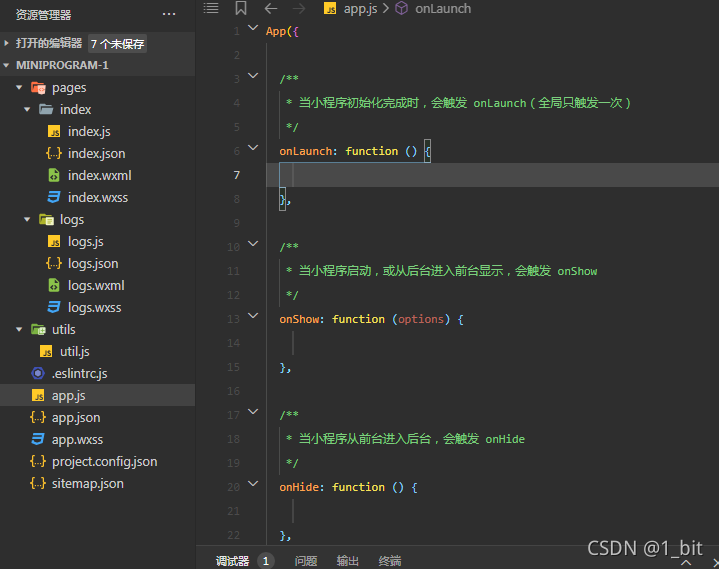Screen dimensions: 719x569
Task: Click the debugger tab count badge 1
Action: coord(265,561)
